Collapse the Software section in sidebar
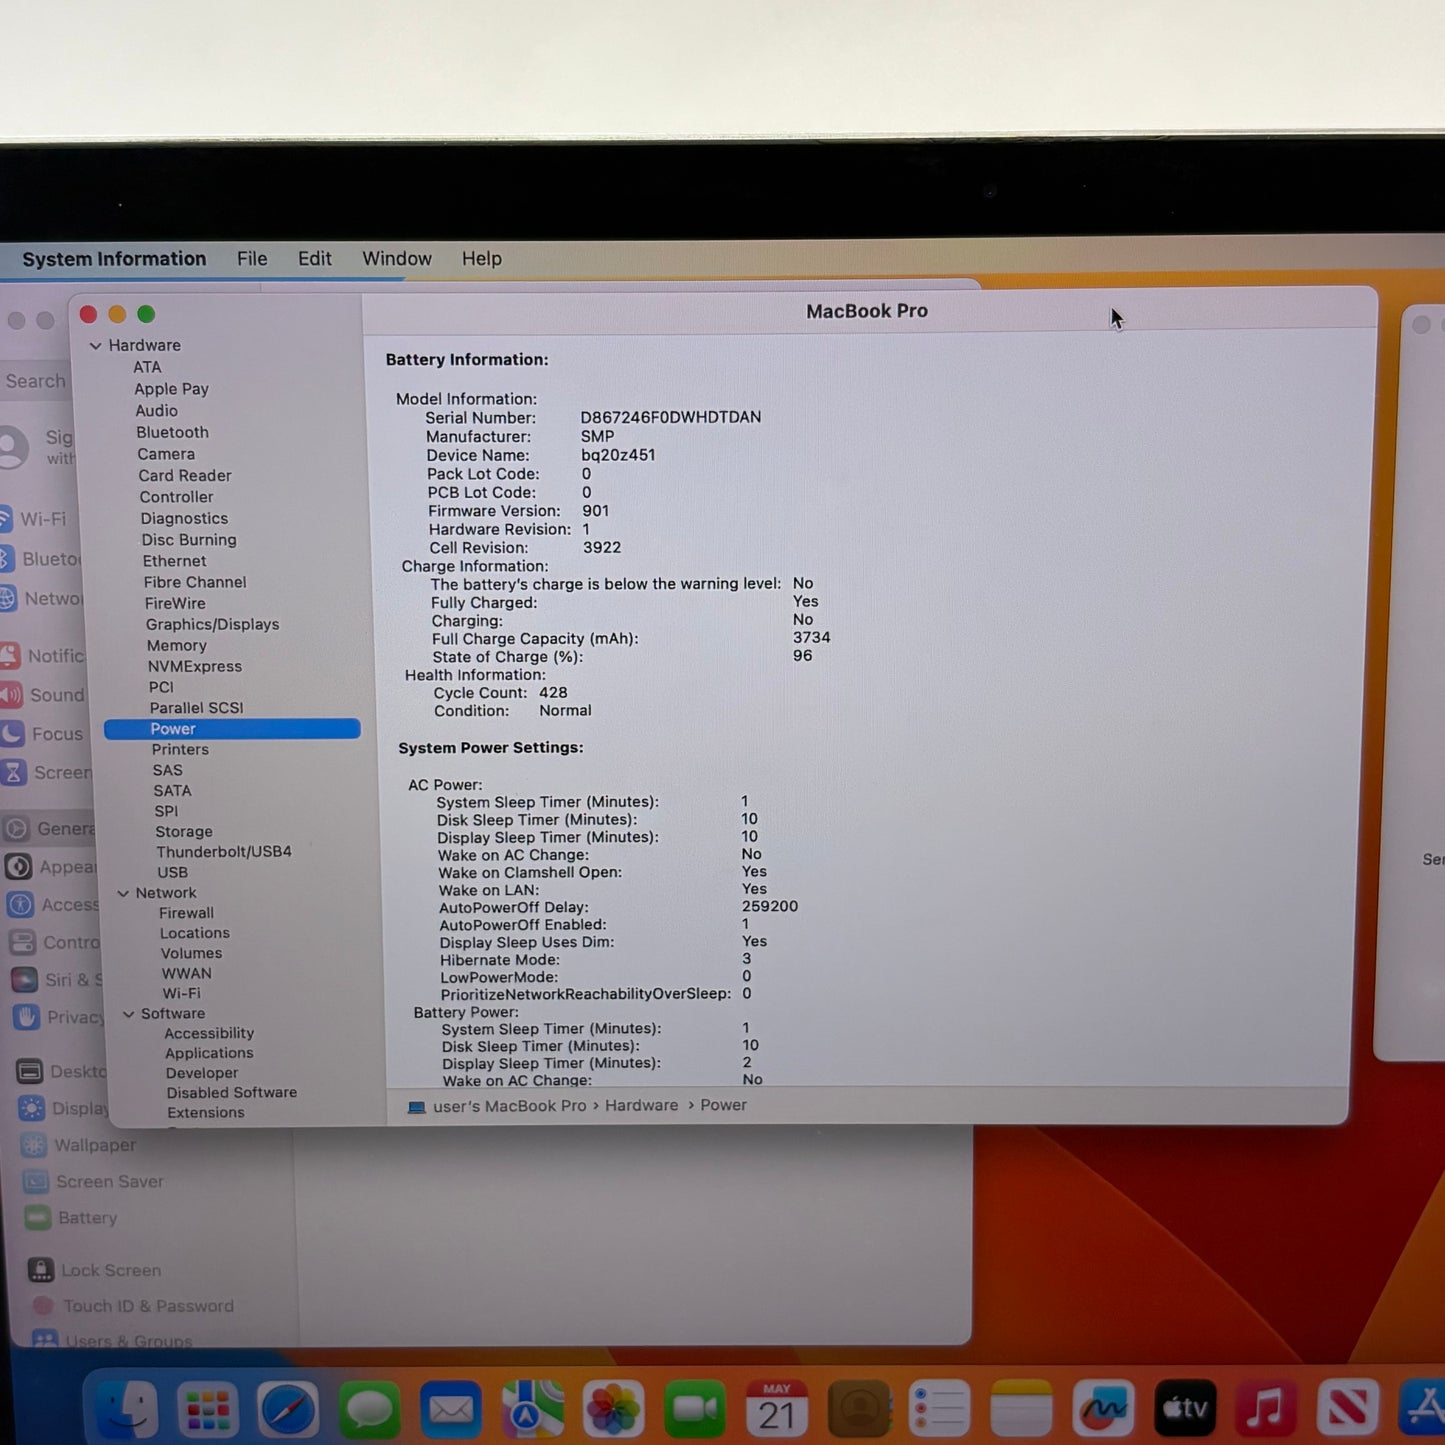This screenshot has width=1445, height=1445. (x=129, y=1014)
